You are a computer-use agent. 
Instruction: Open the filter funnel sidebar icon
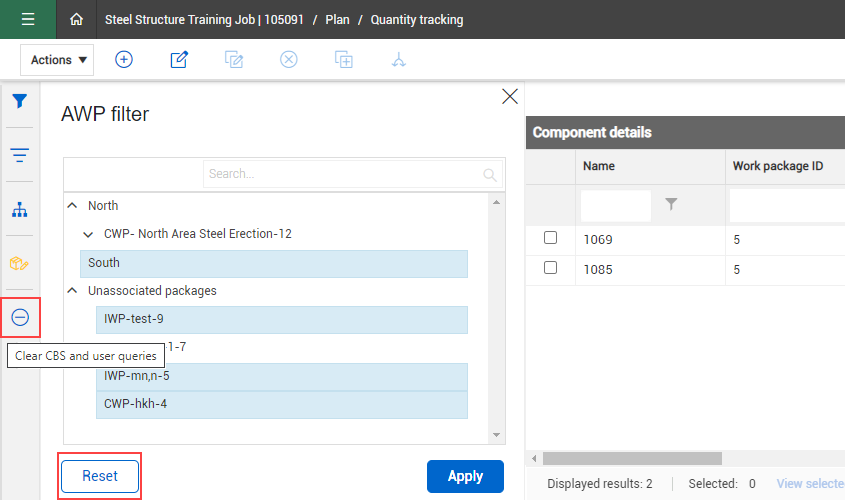tap(20, 101)
